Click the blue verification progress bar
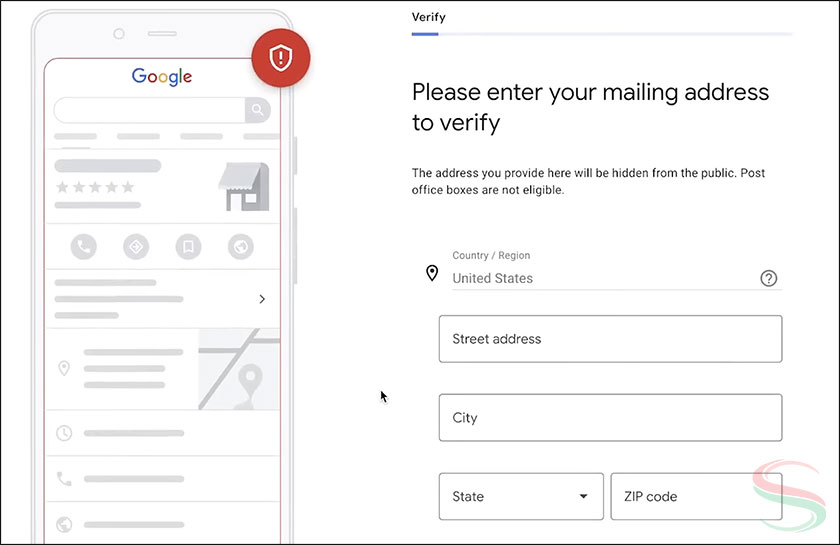 coord(425,34)
